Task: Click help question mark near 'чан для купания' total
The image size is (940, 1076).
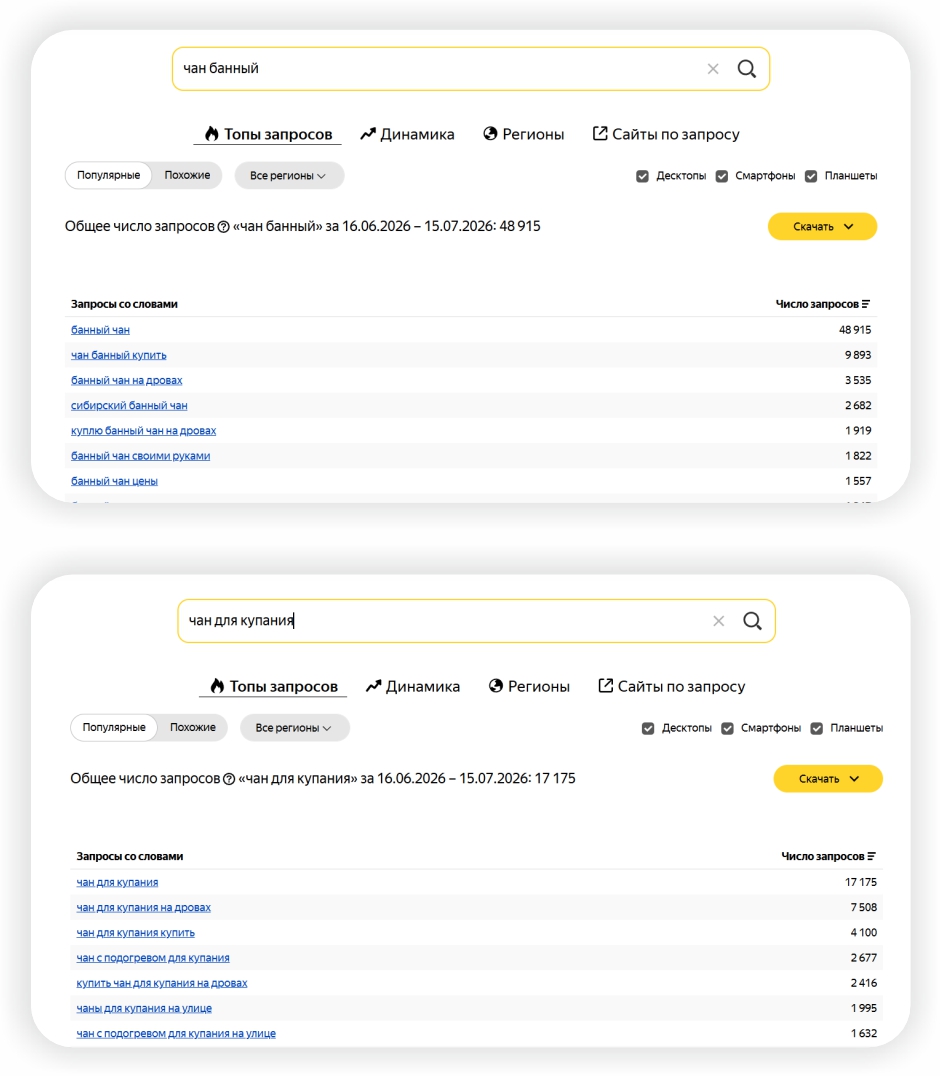Action: click(x=228, y=779)
